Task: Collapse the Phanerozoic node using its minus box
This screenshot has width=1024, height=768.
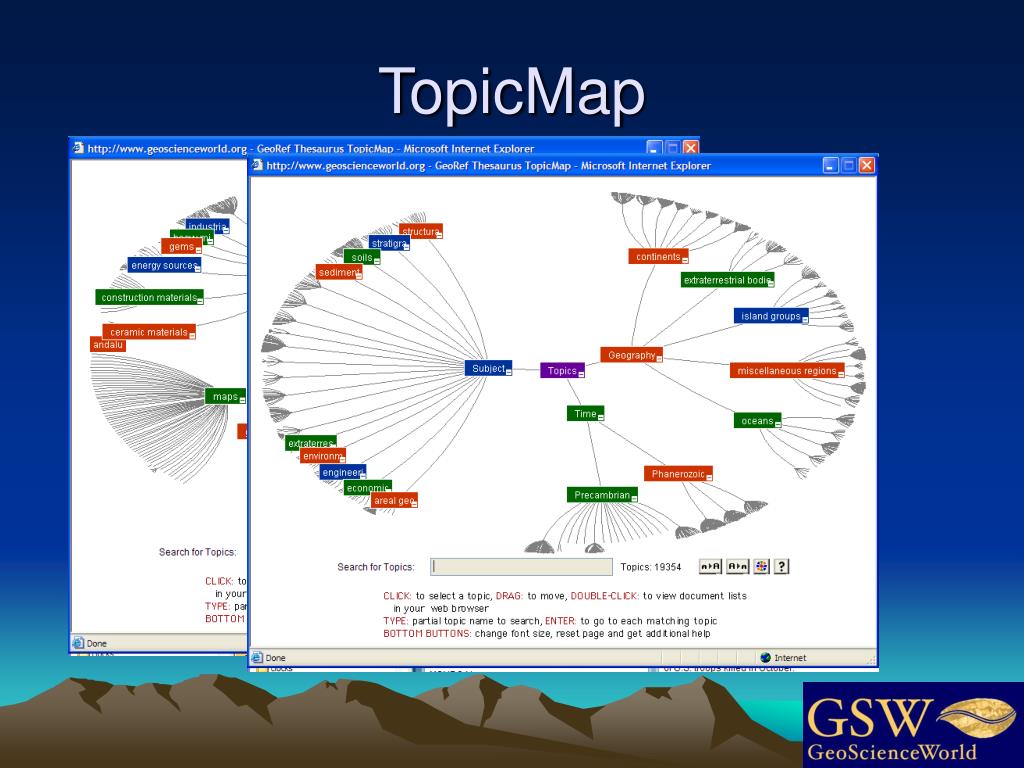Action: (708, 477)
